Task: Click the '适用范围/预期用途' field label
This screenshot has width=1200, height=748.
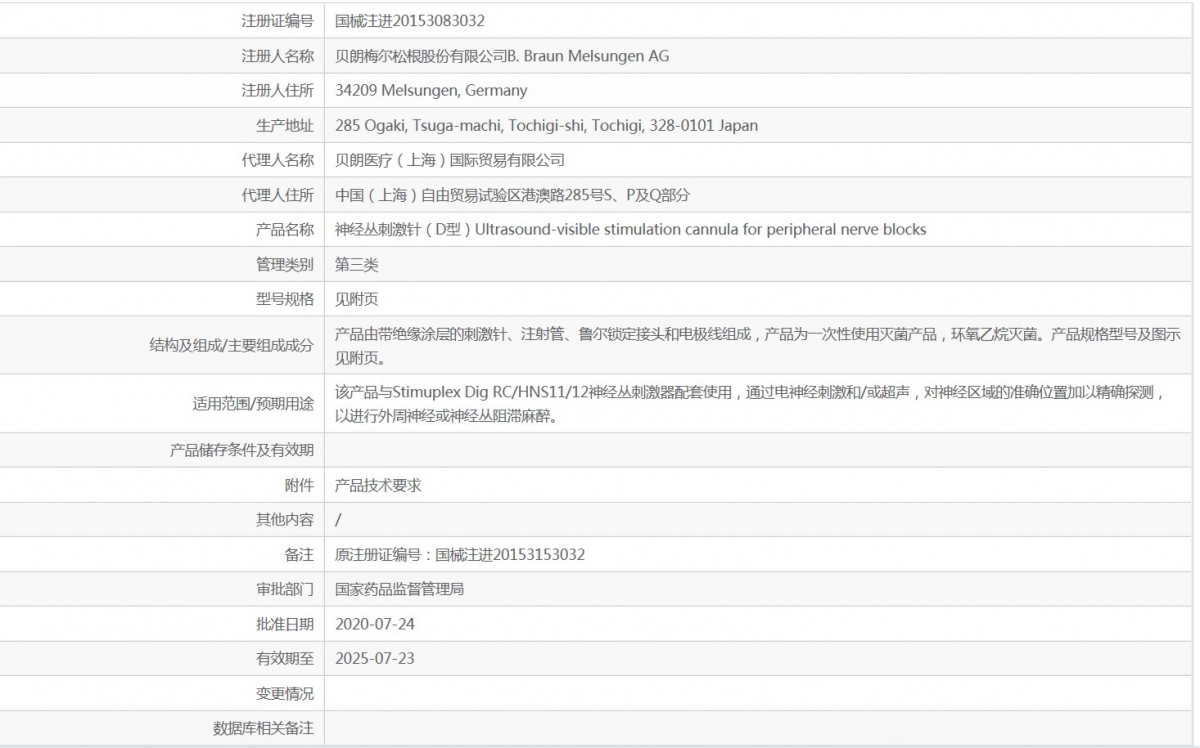Action: (253, 404)
